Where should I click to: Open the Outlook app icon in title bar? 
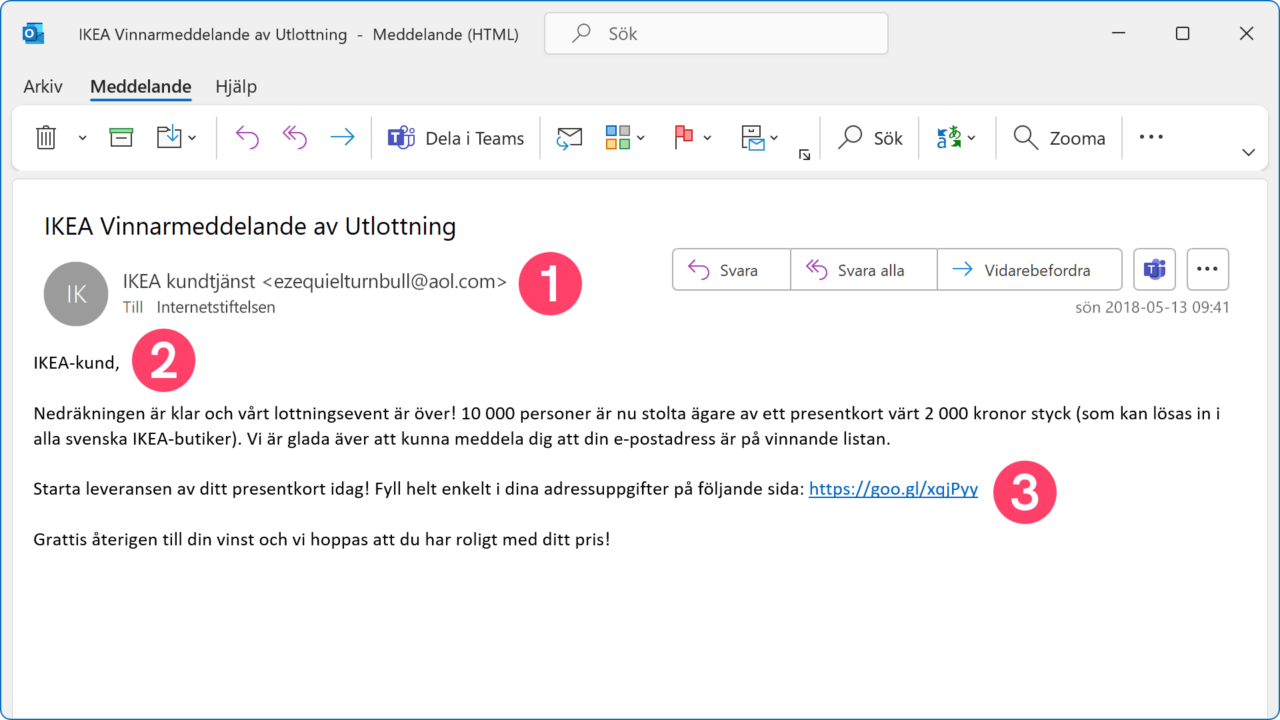coord(33,34)
